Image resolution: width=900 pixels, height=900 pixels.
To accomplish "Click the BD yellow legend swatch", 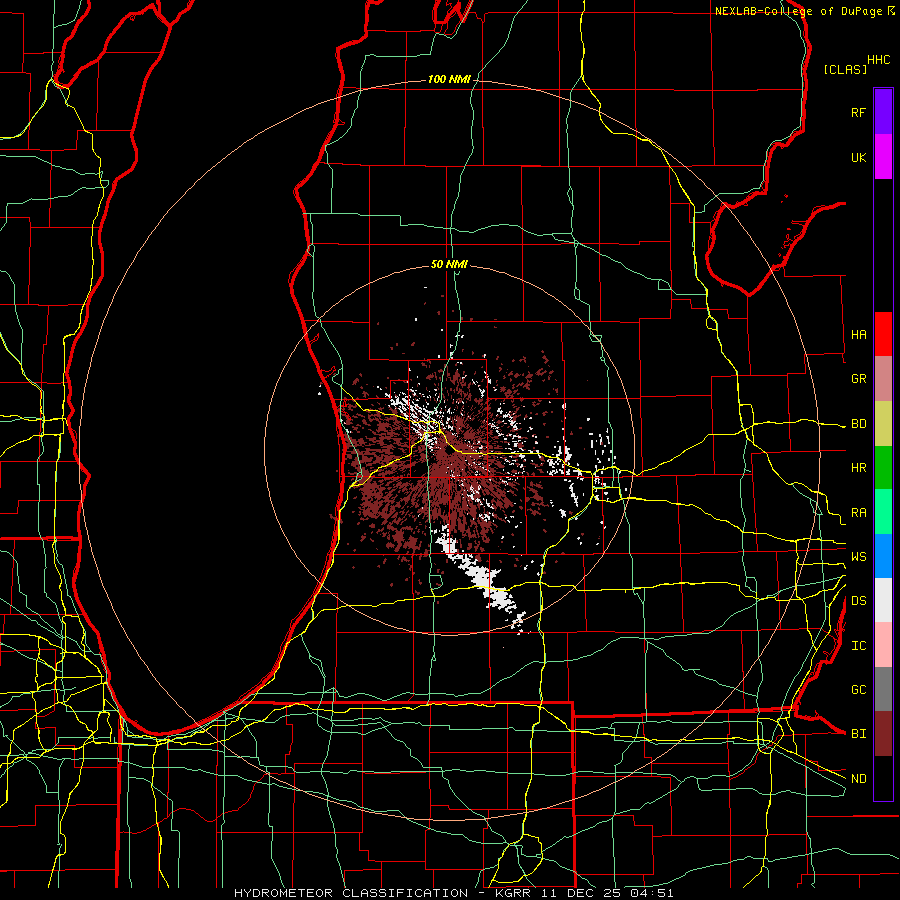I will point(883,424).
